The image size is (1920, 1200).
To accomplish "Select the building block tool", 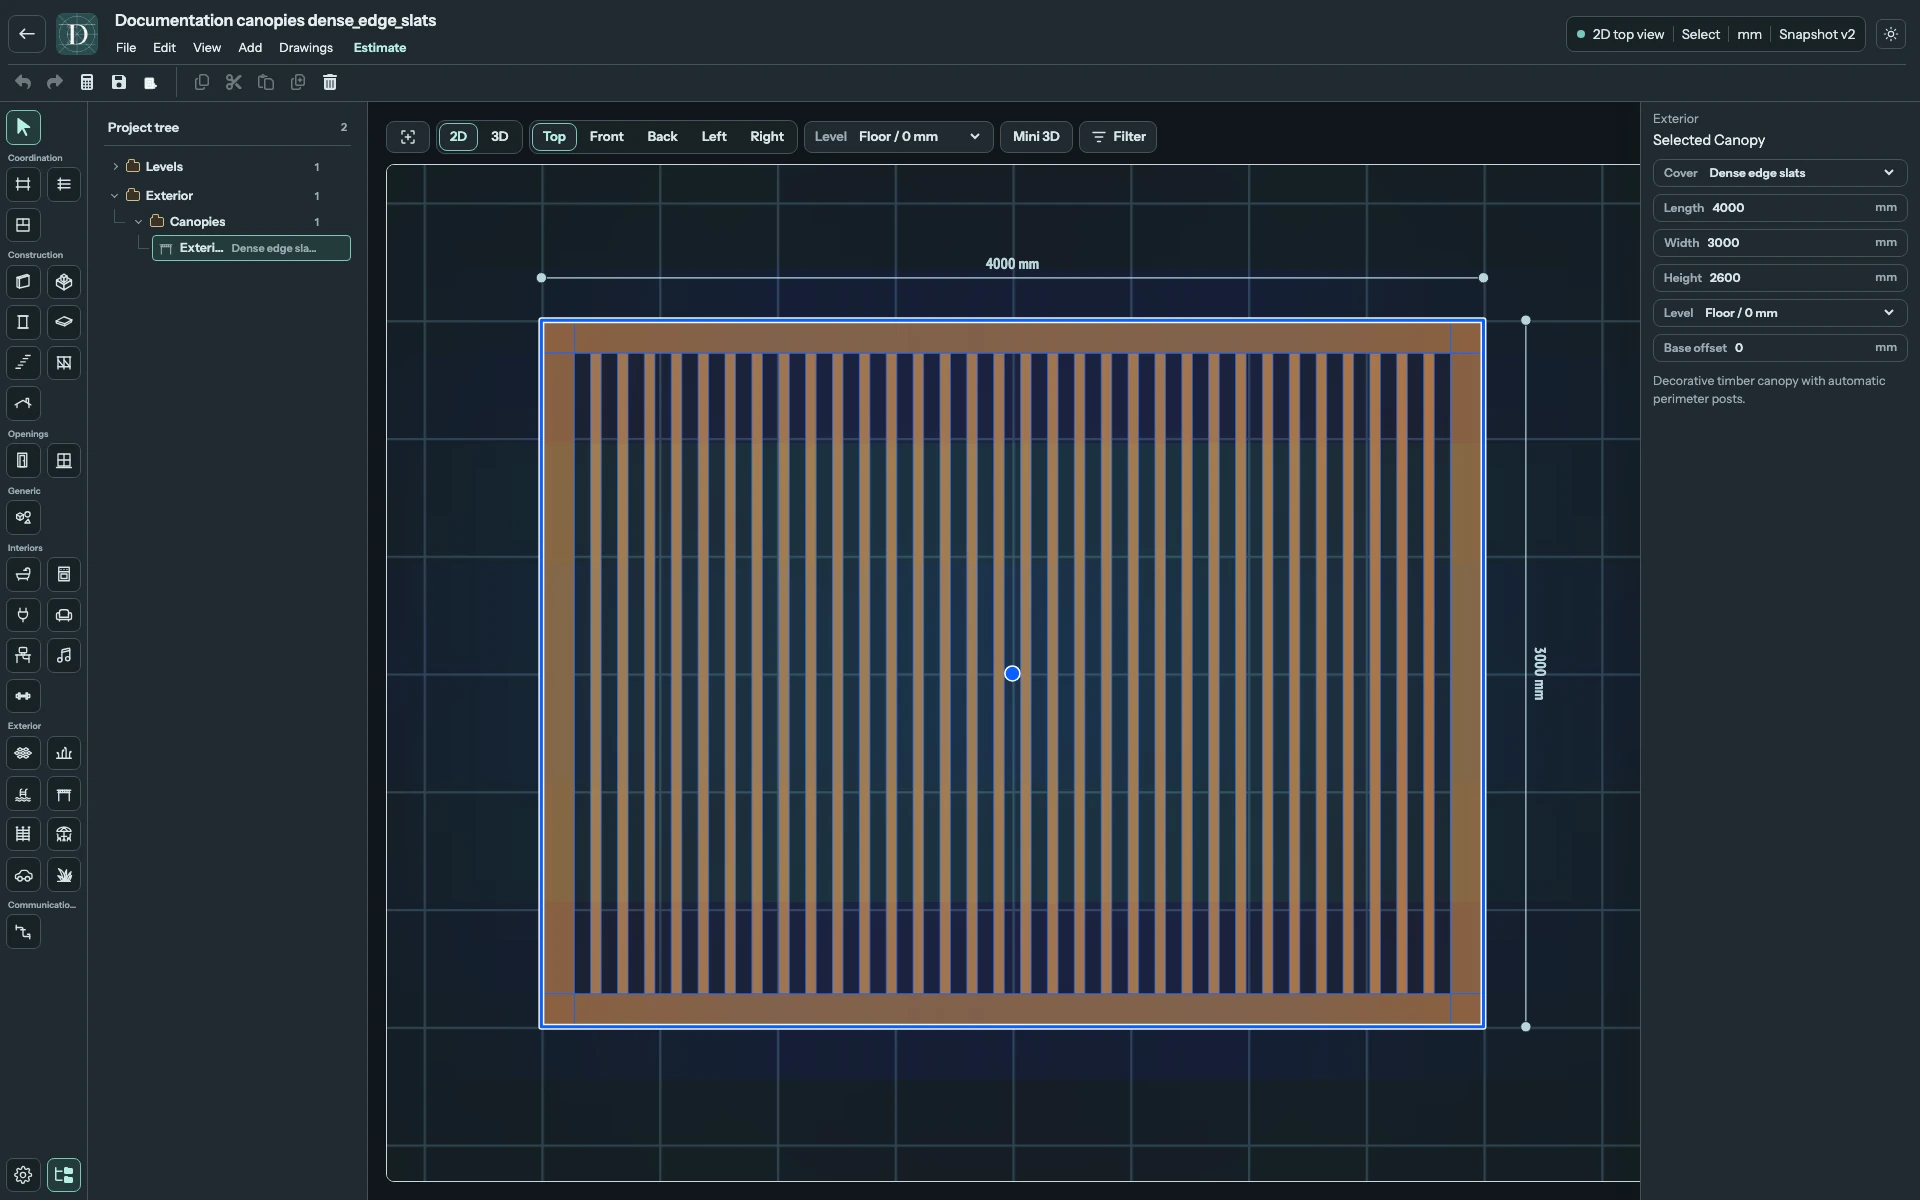I will (x=64, y=282).
